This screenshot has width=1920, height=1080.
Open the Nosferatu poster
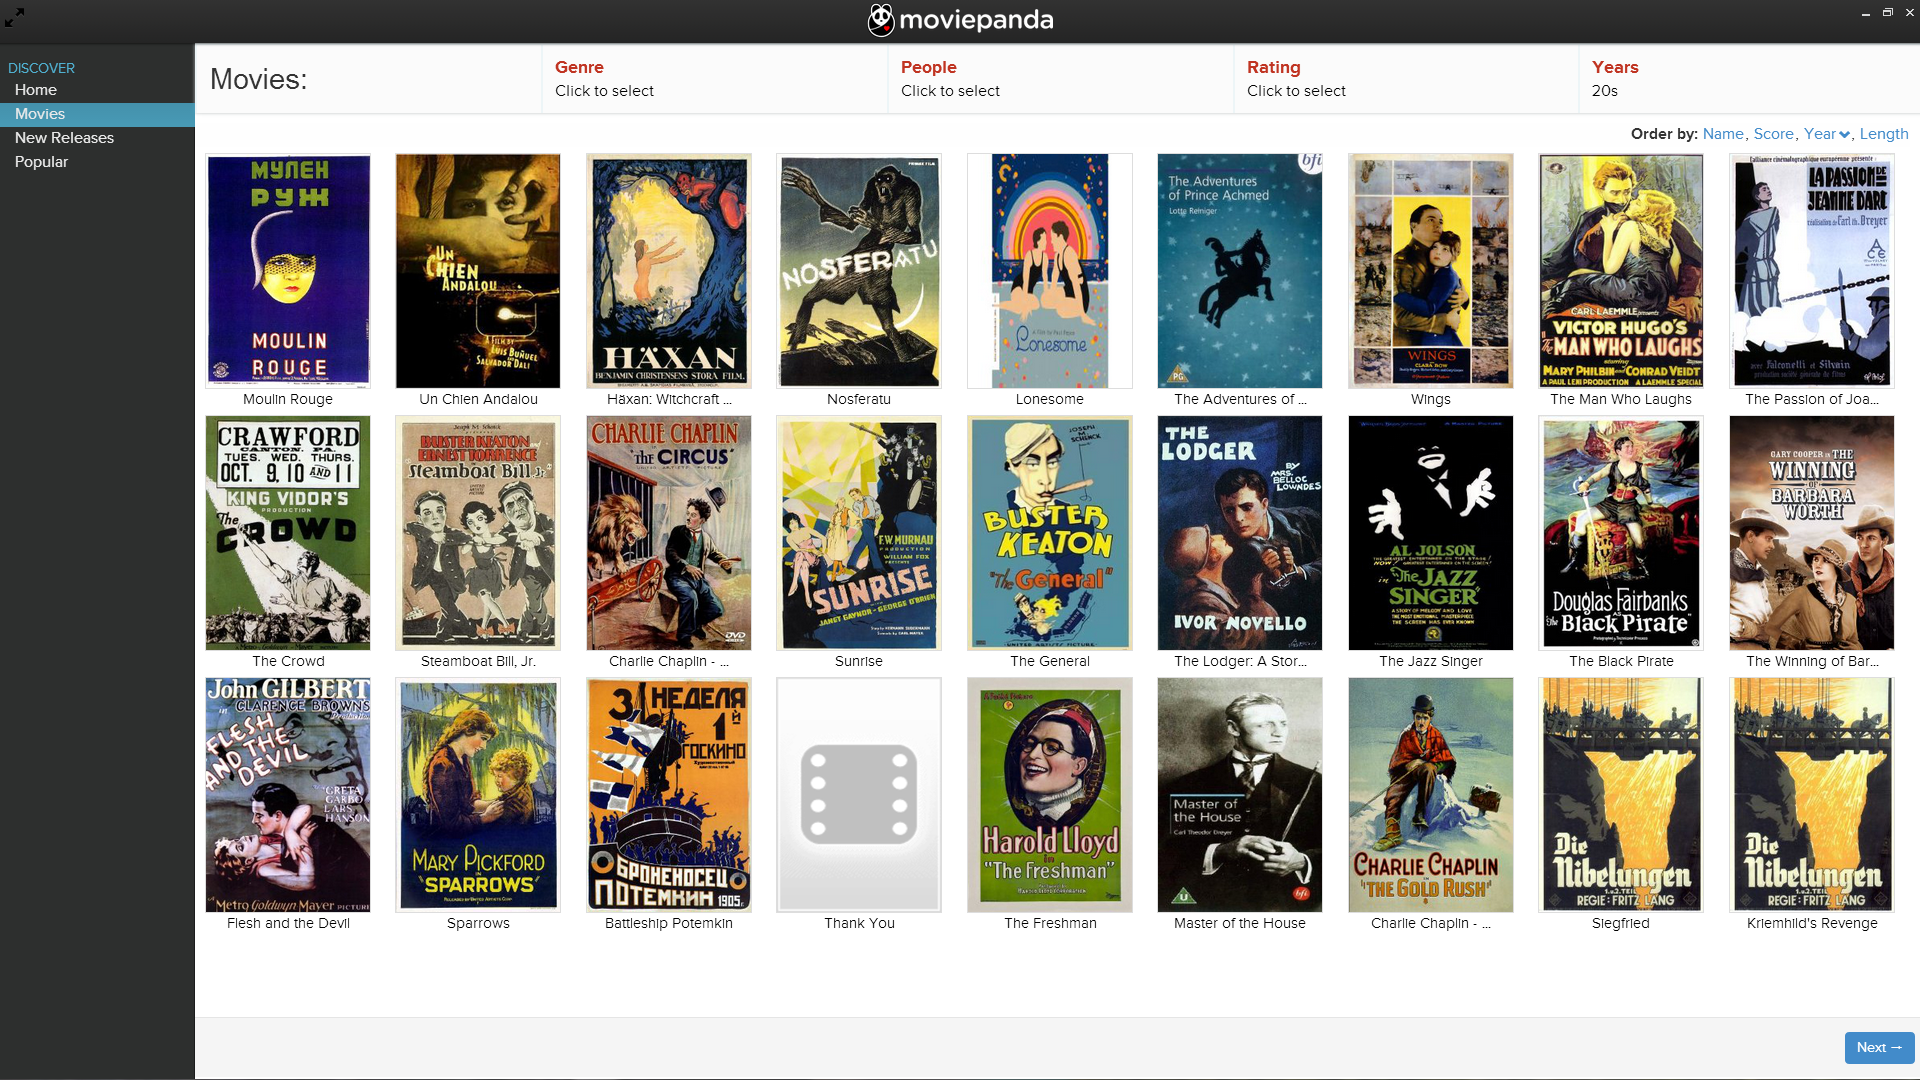coord(859,271)
